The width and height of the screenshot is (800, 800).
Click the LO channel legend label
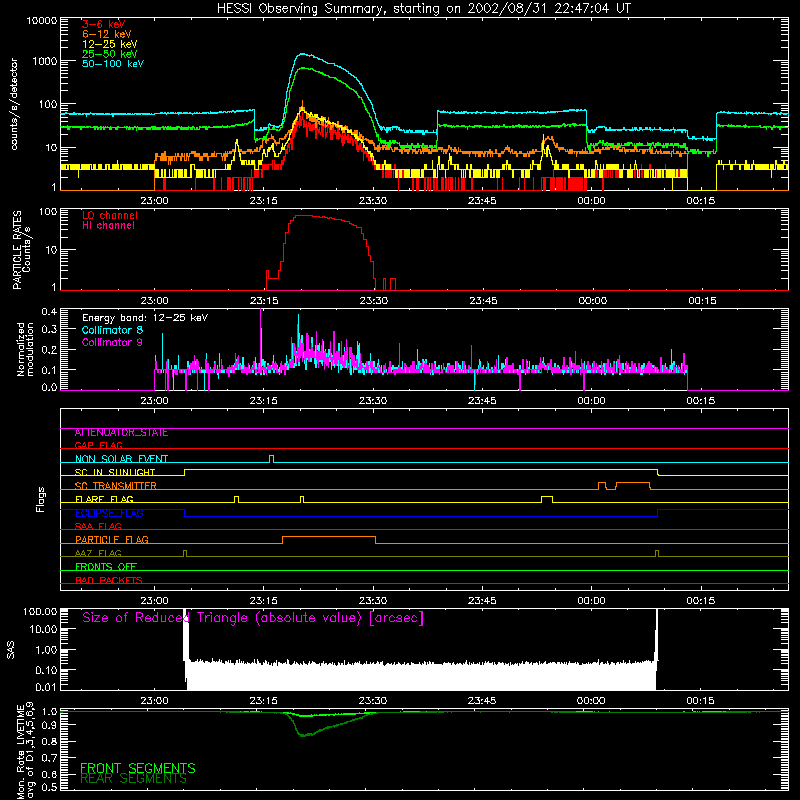click(109, 215)
